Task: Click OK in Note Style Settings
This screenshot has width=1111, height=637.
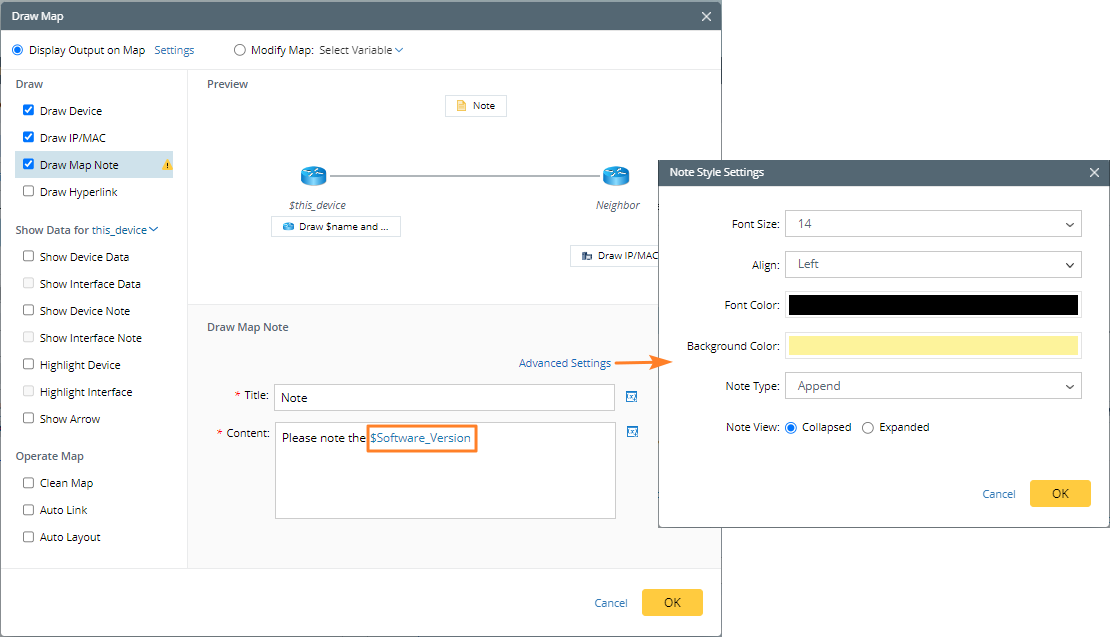Action: coord(1060,493)
